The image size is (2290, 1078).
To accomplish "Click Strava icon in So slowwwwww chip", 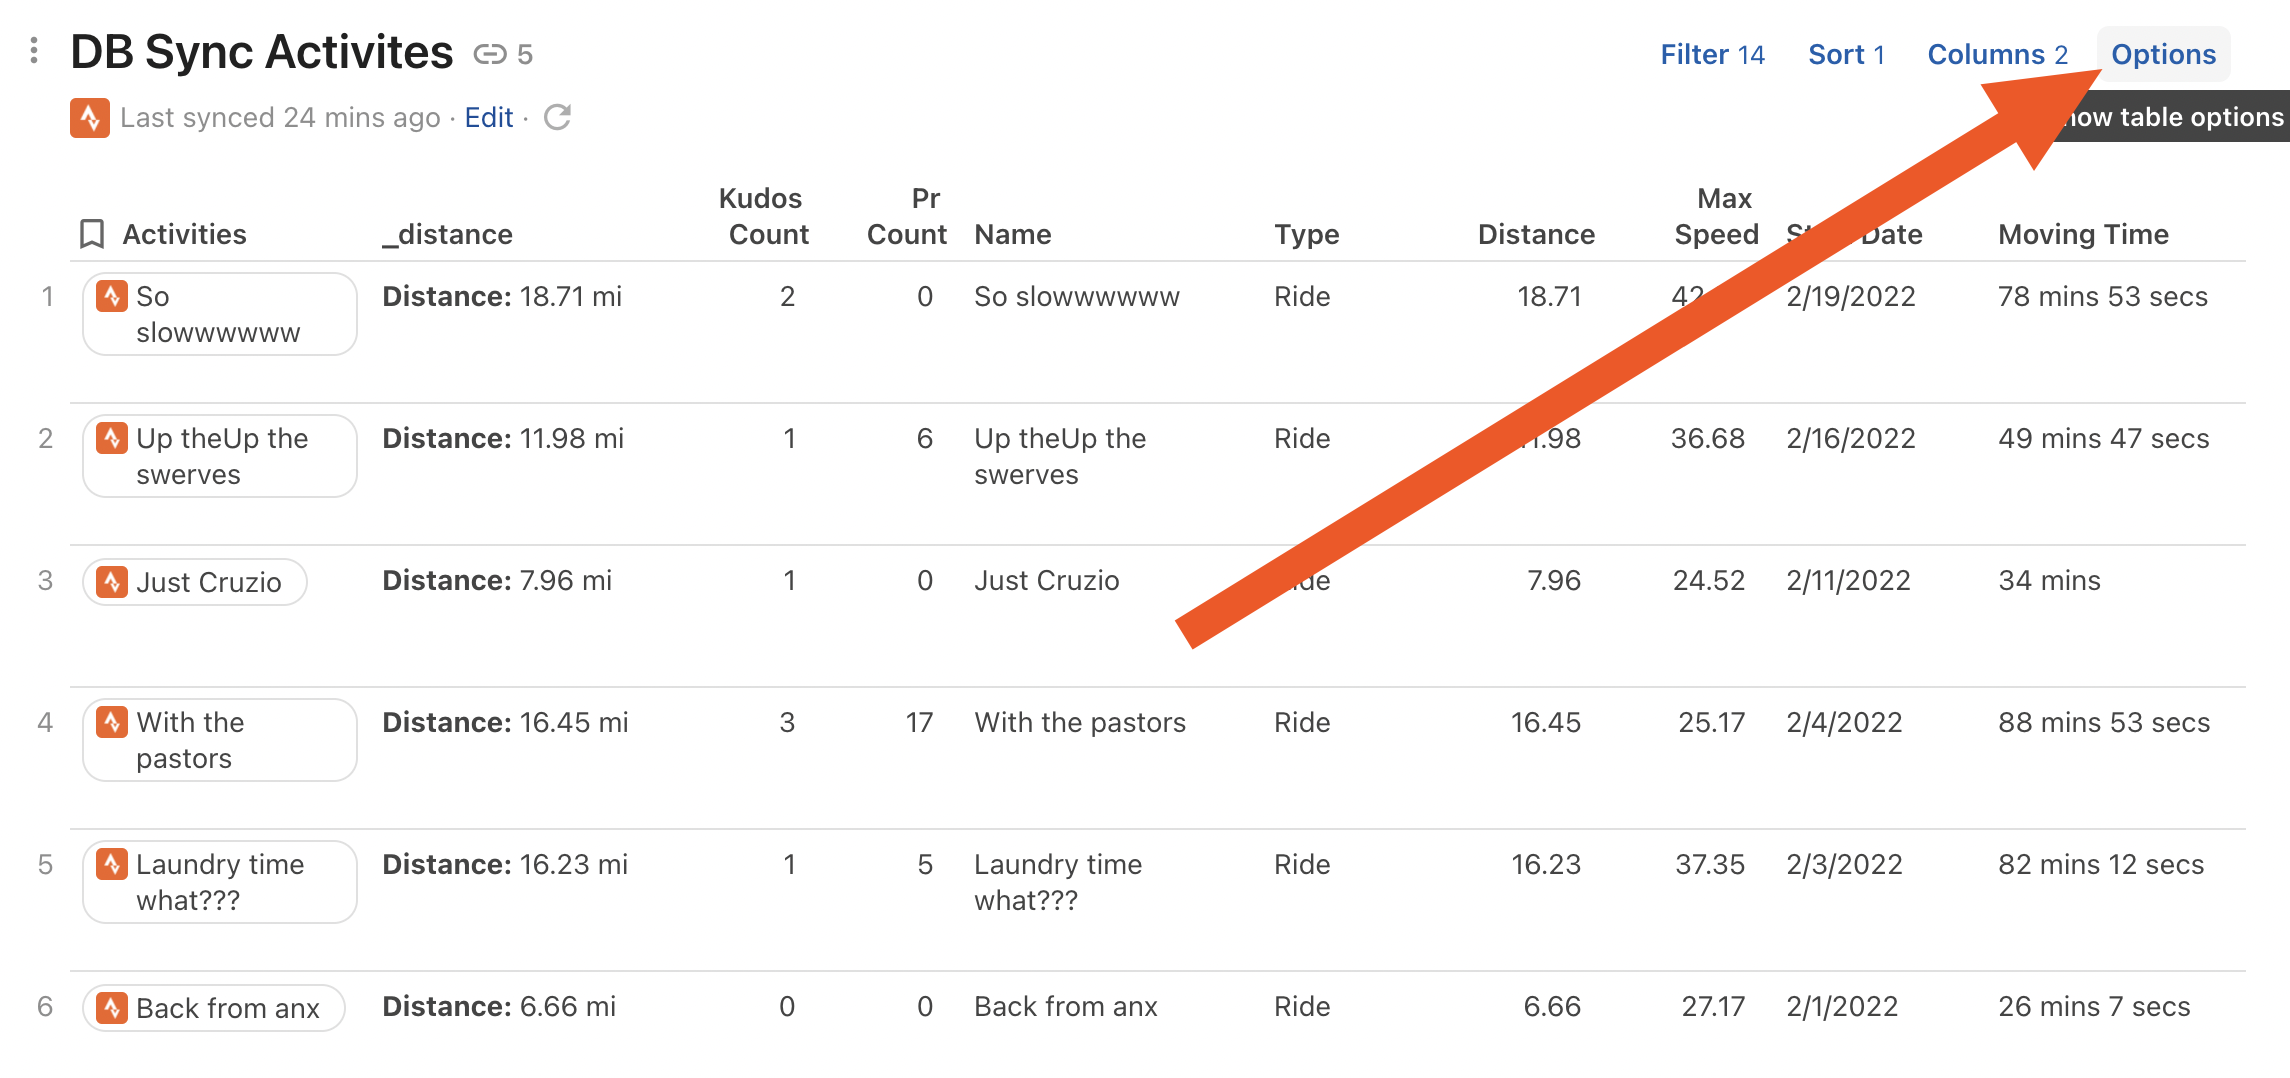I will click(x=112, y=296).
